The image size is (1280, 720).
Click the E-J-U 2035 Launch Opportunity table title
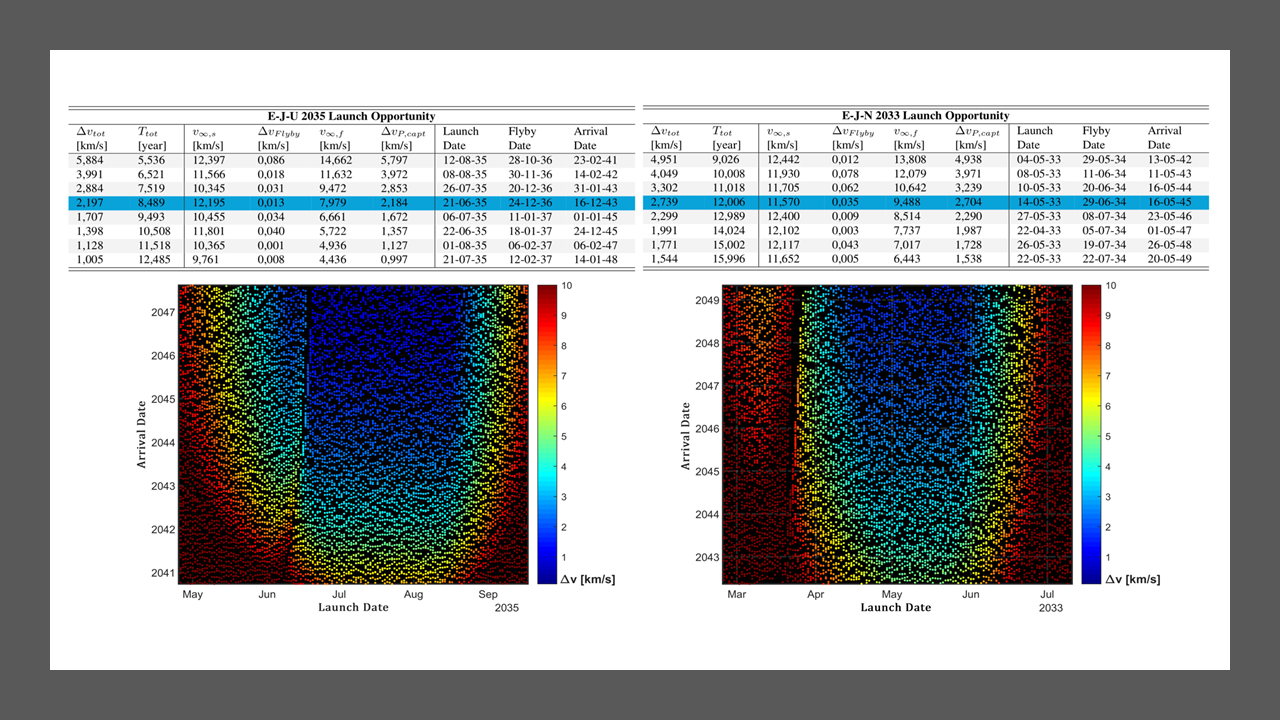click(351, 117)
